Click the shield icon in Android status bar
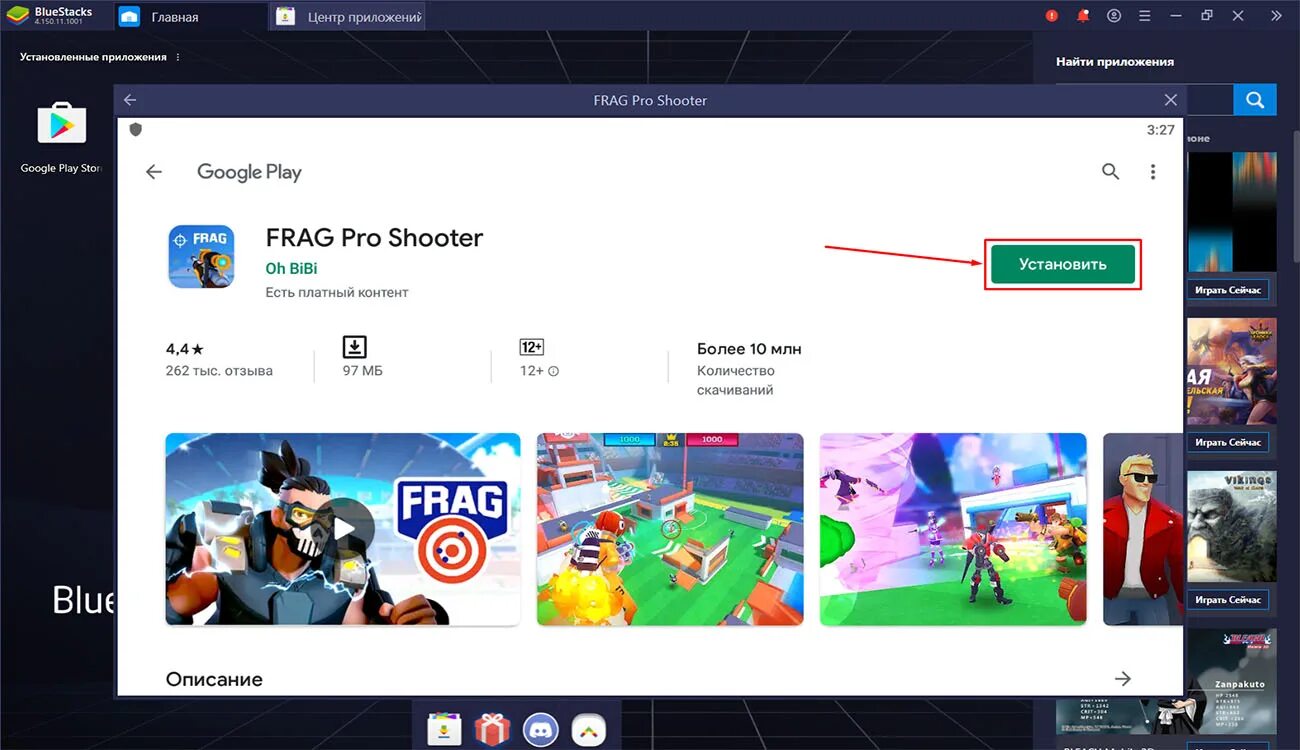This screenshot has width=1300, height=750. 136,130
